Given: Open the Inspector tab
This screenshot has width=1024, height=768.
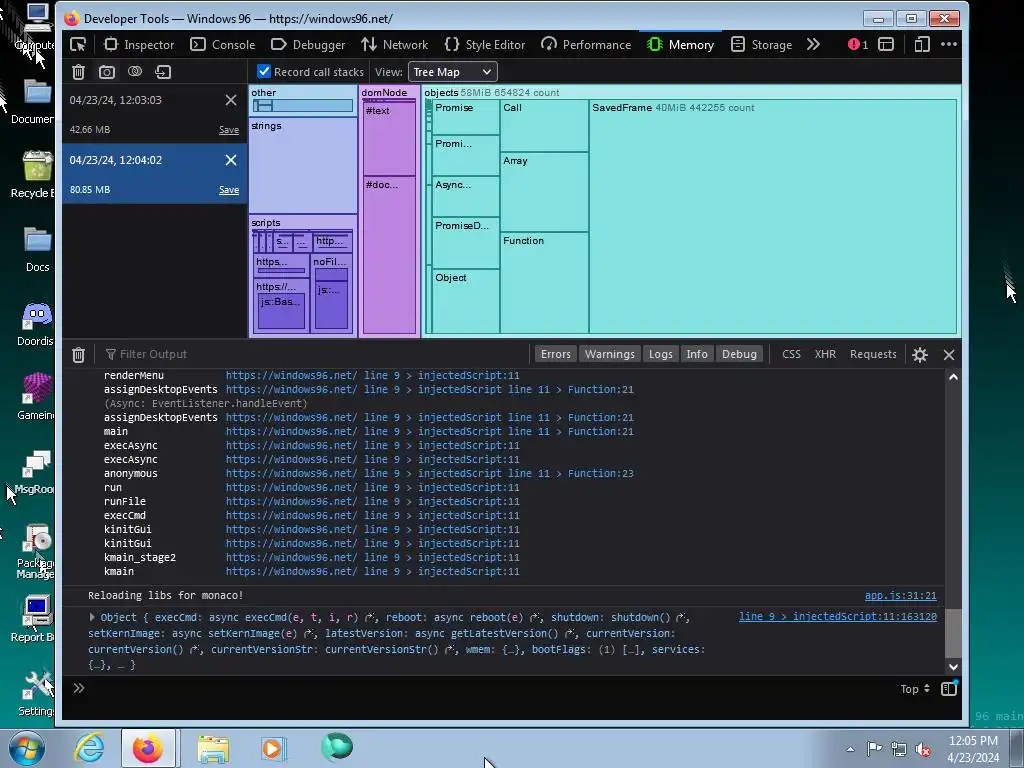Looking at the screenshot, I should tap(139, 44).
